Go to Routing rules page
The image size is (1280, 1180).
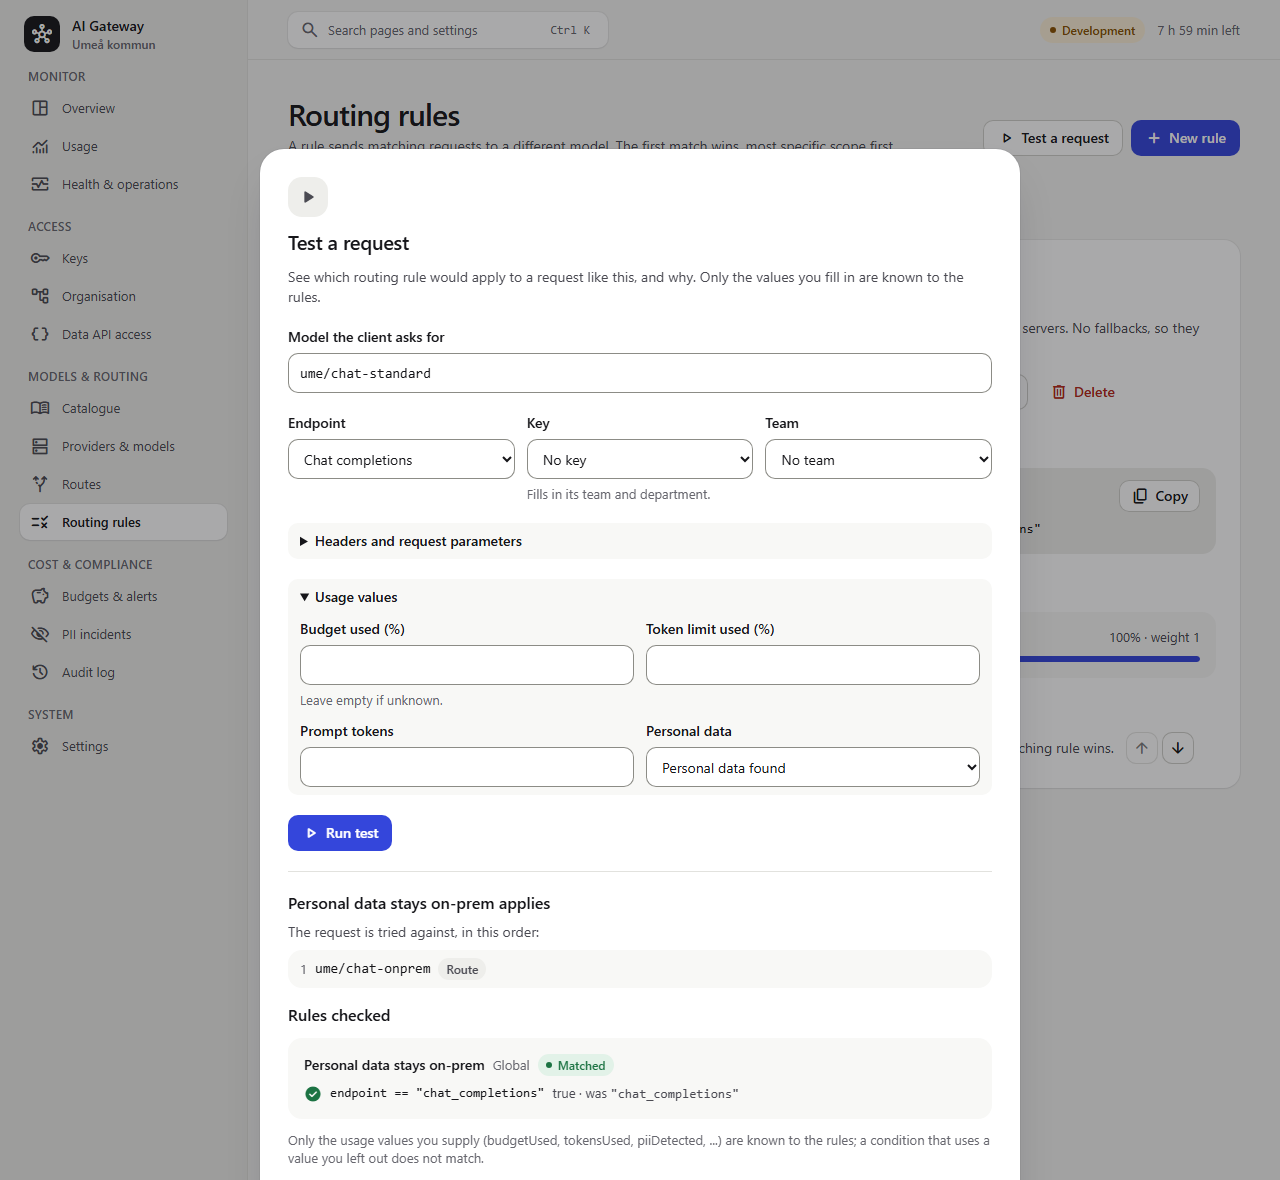124,522
